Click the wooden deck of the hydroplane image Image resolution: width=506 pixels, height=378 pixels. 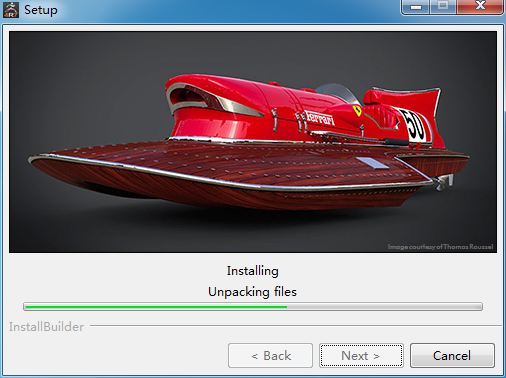[233, 160]
